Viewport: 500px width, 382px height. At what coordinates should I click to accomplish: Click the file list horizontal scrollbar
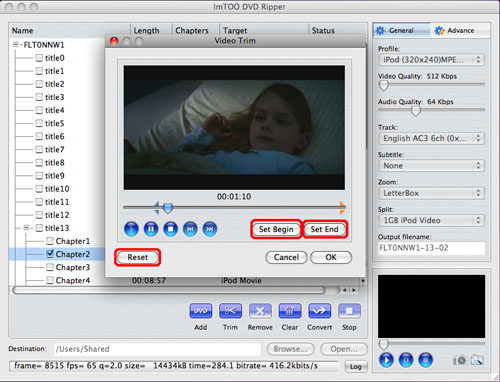tap(169, 290)
